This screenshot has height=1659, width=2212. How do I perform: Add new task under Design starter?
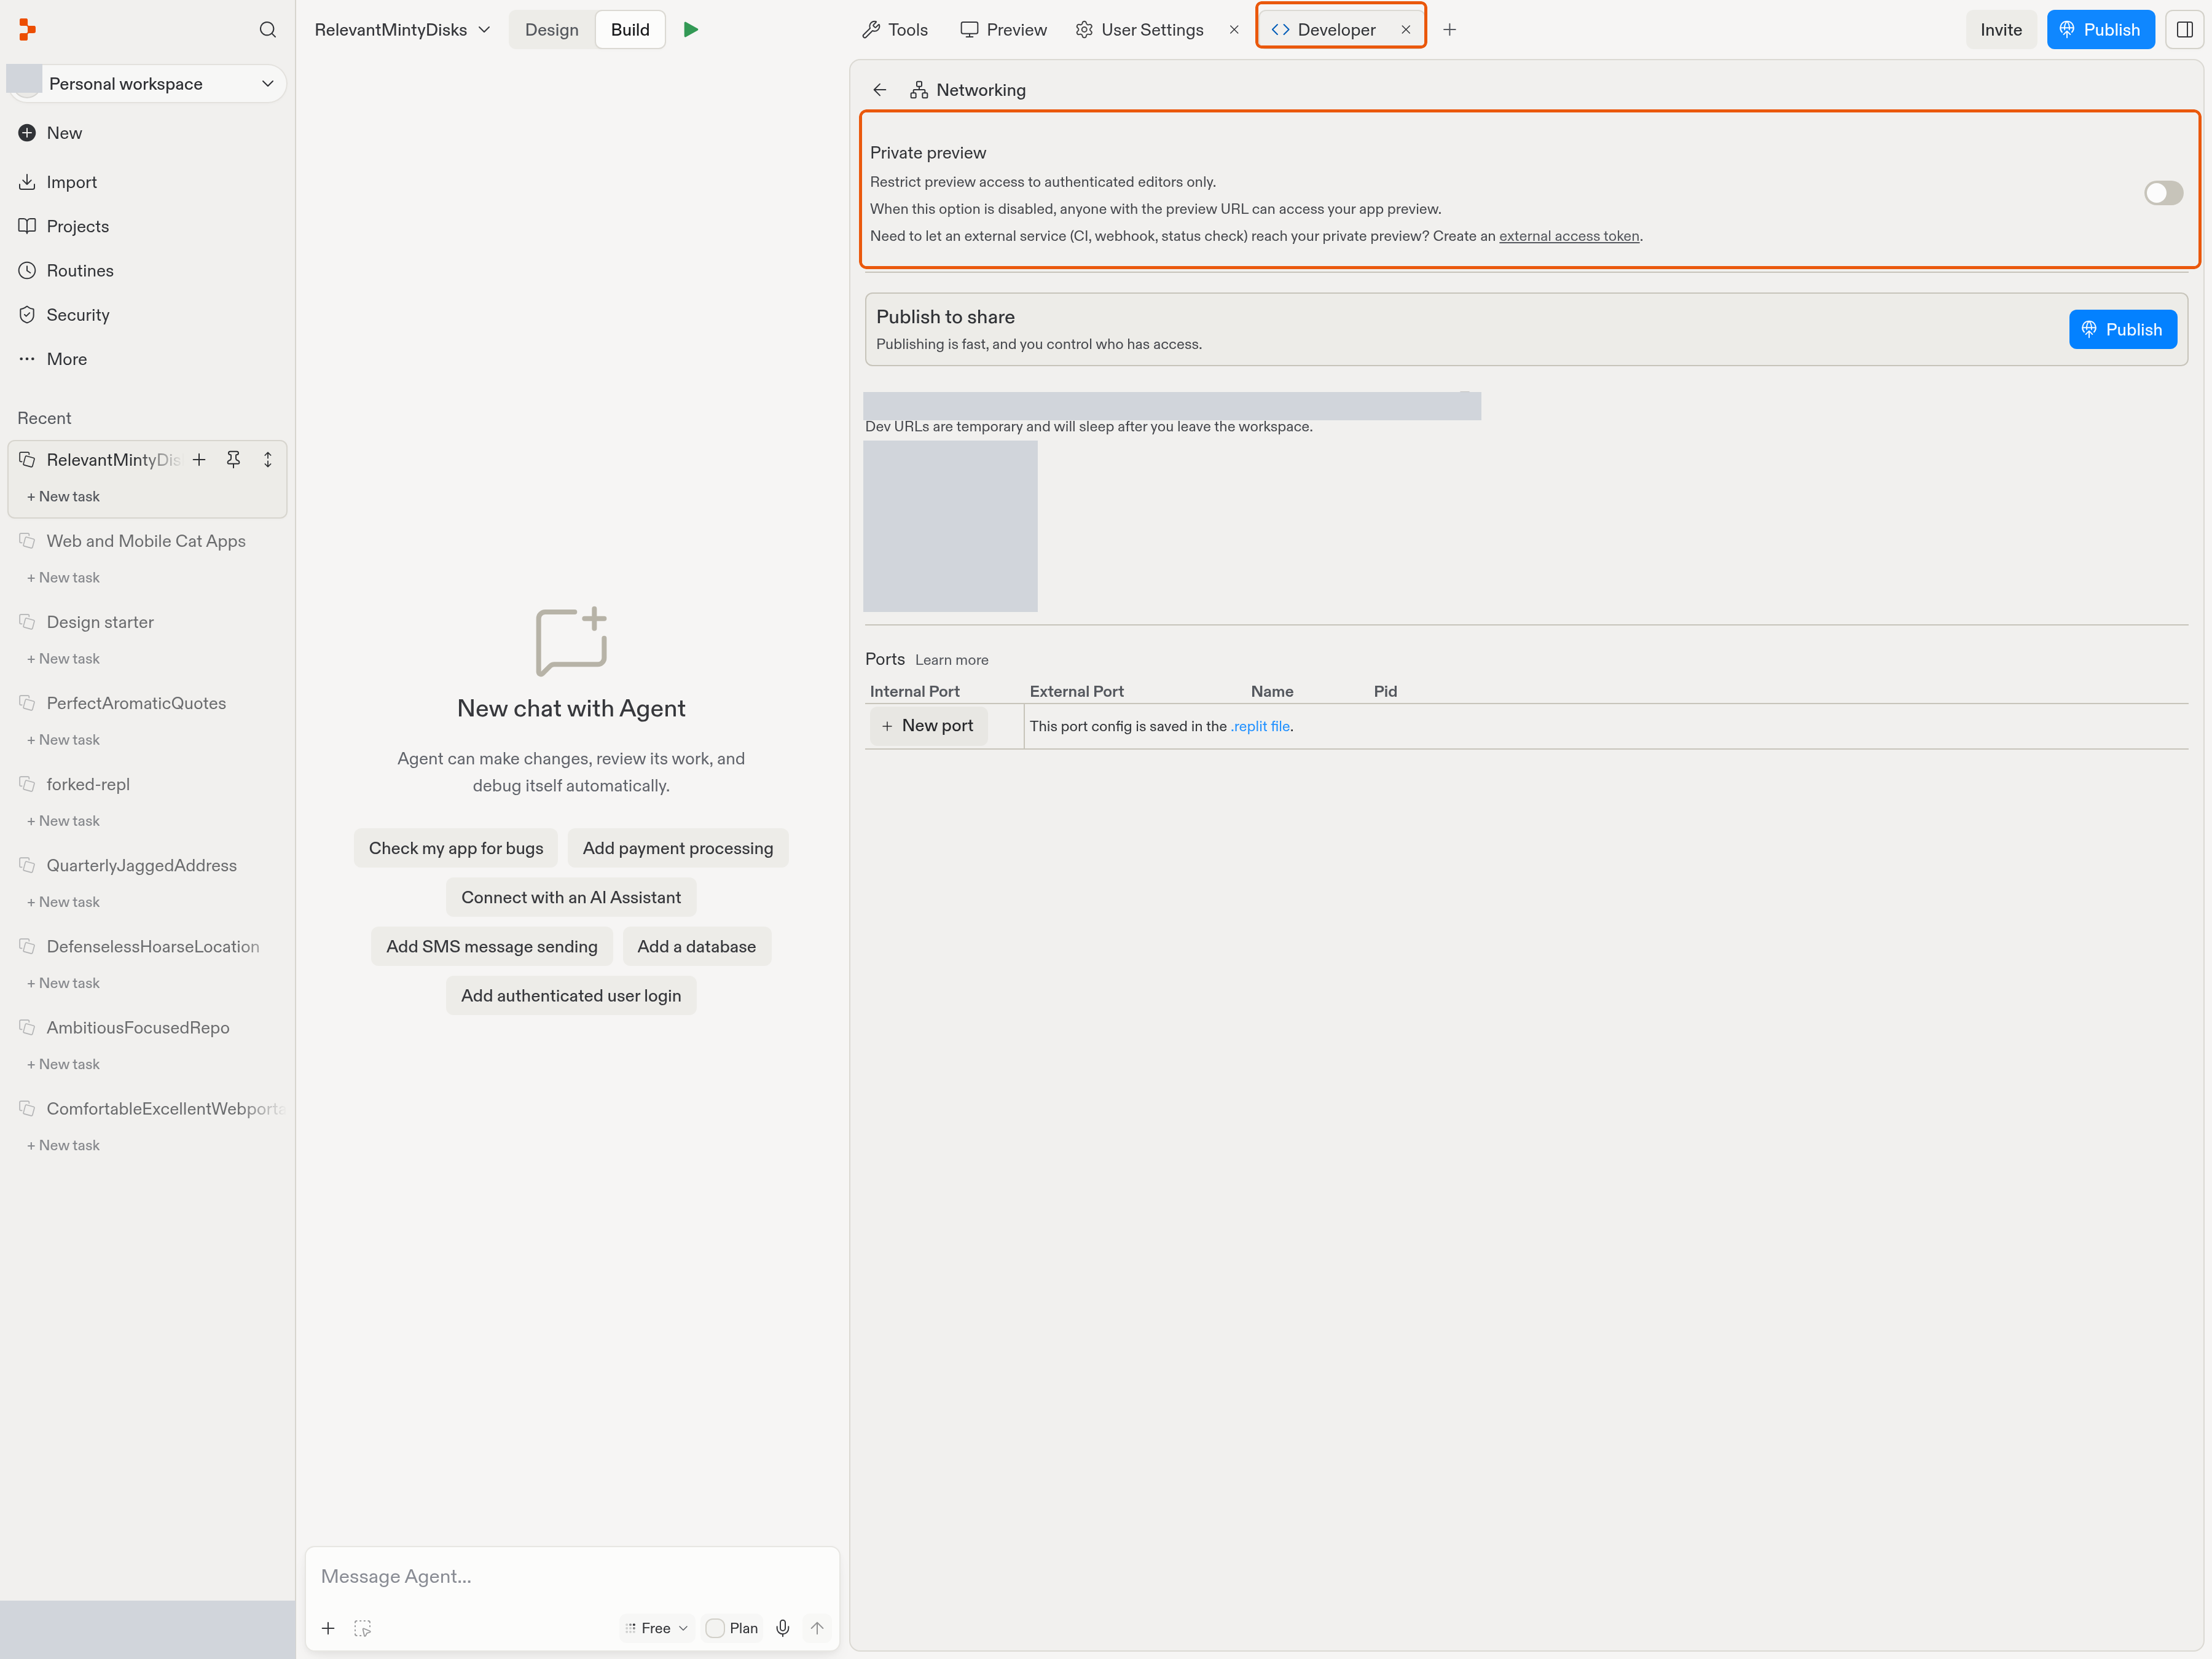point(63,659)
